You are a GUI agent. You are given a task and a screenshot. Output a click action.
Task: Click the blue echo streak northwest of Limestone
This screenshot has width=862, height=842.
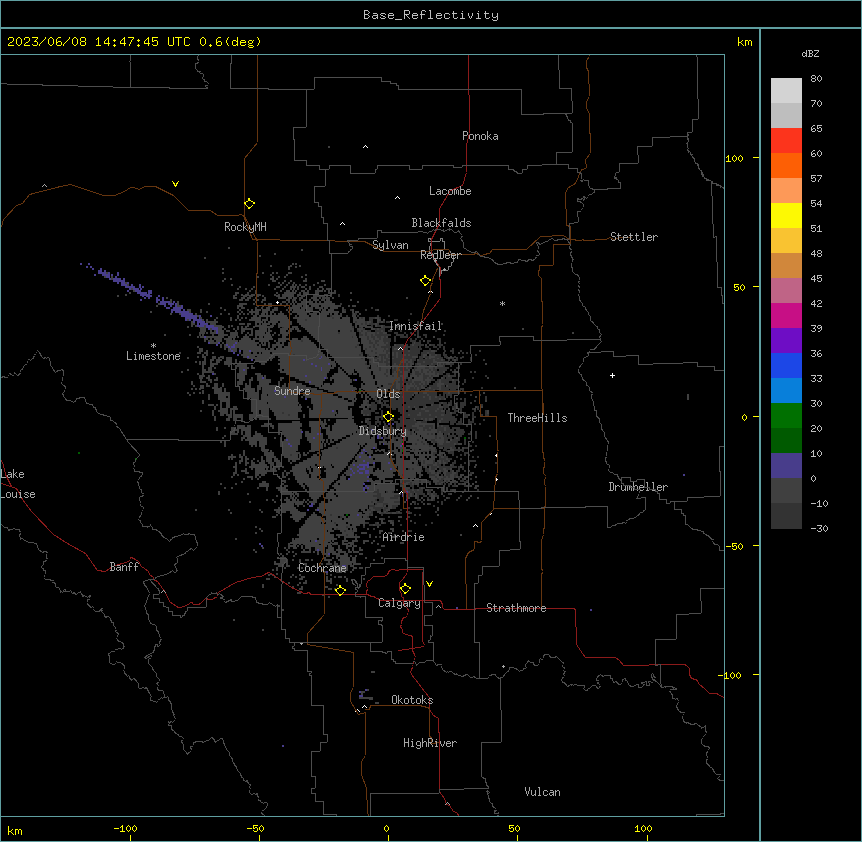(150, 297)
